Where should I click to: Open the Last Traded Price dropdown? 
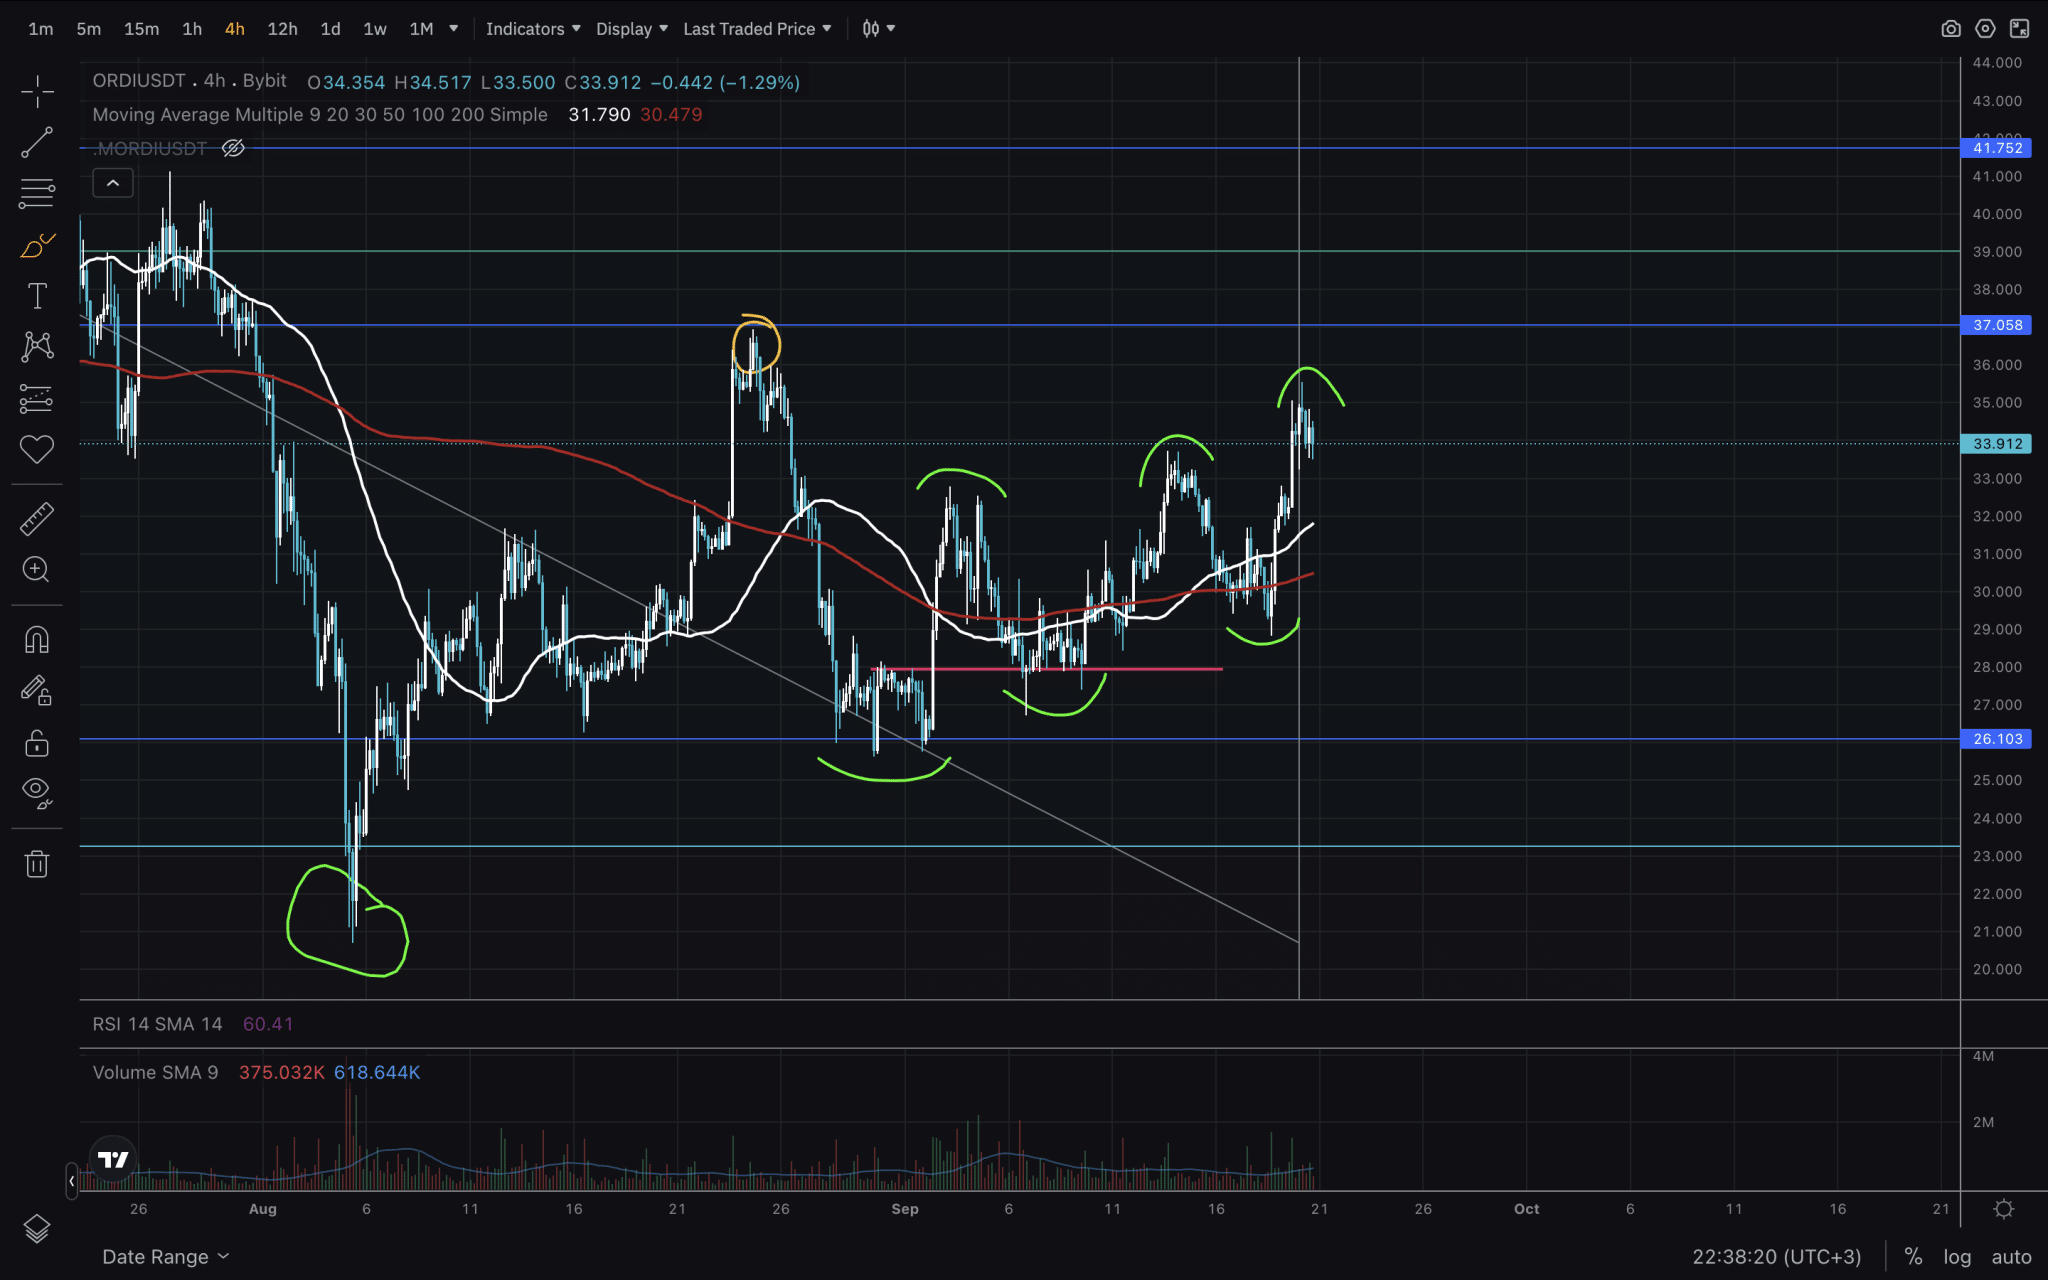click(757, 29)
